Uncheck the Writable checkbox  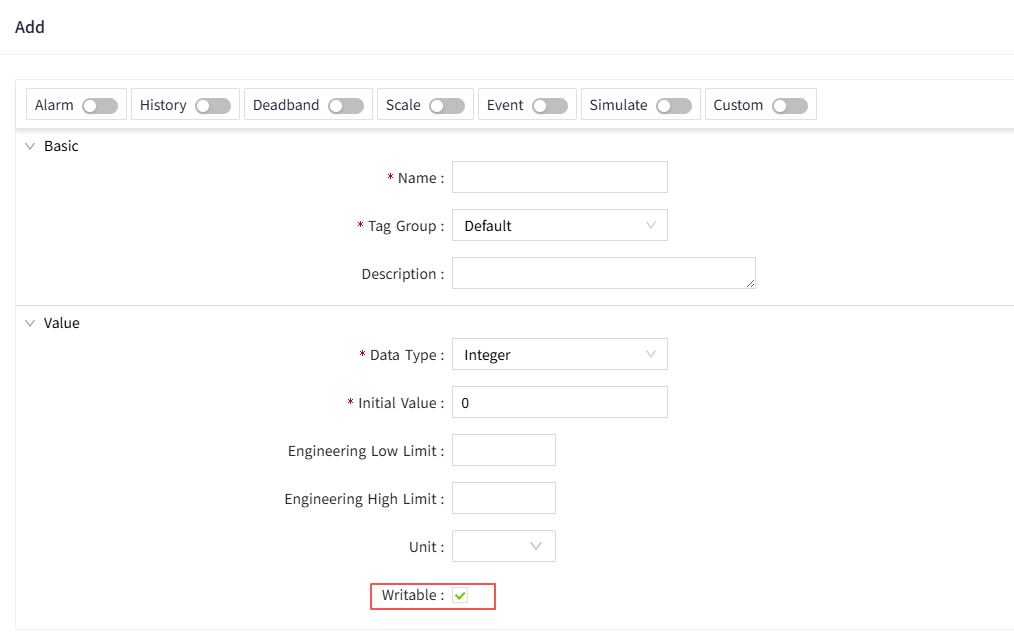460,596
